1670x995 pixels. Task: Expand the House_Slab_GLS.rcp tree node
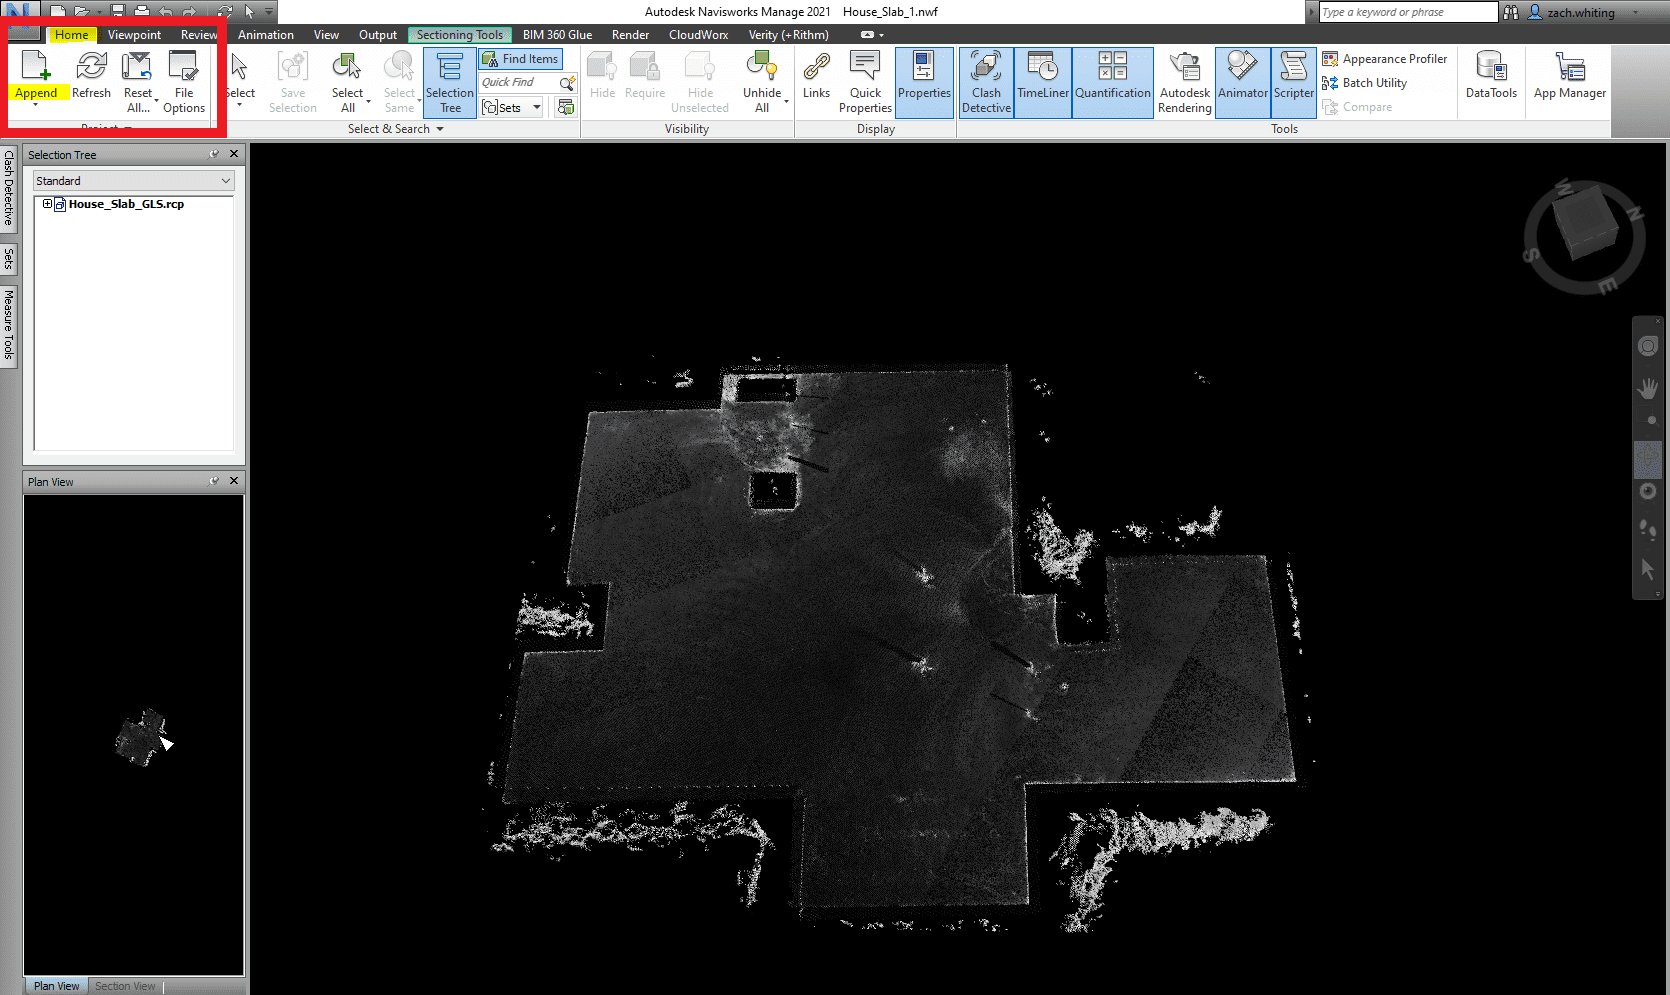coord(47,203)
